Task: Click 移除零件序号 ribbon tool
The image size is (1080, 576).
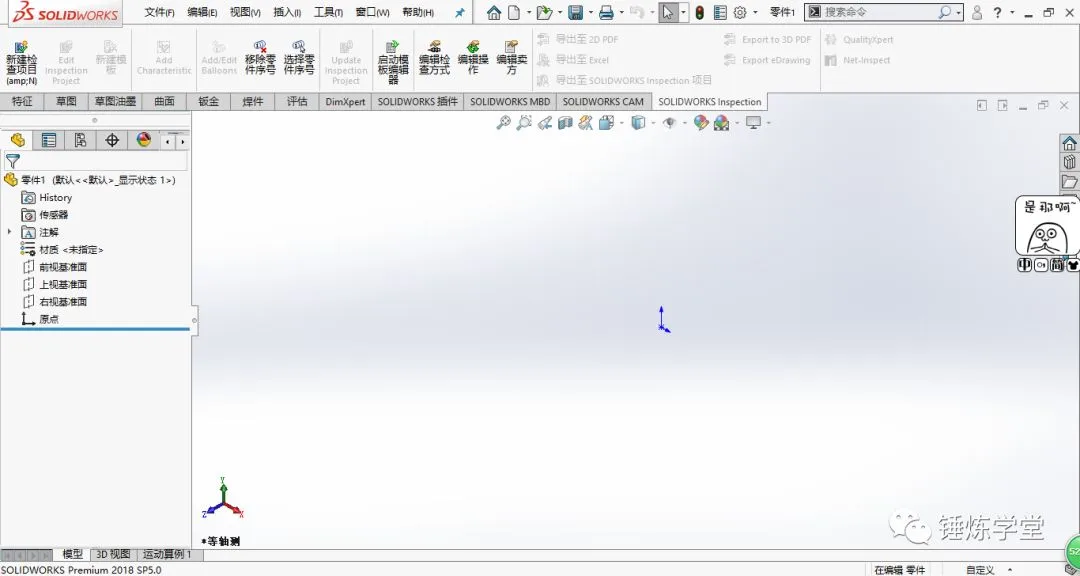Action: pos(260,56)
